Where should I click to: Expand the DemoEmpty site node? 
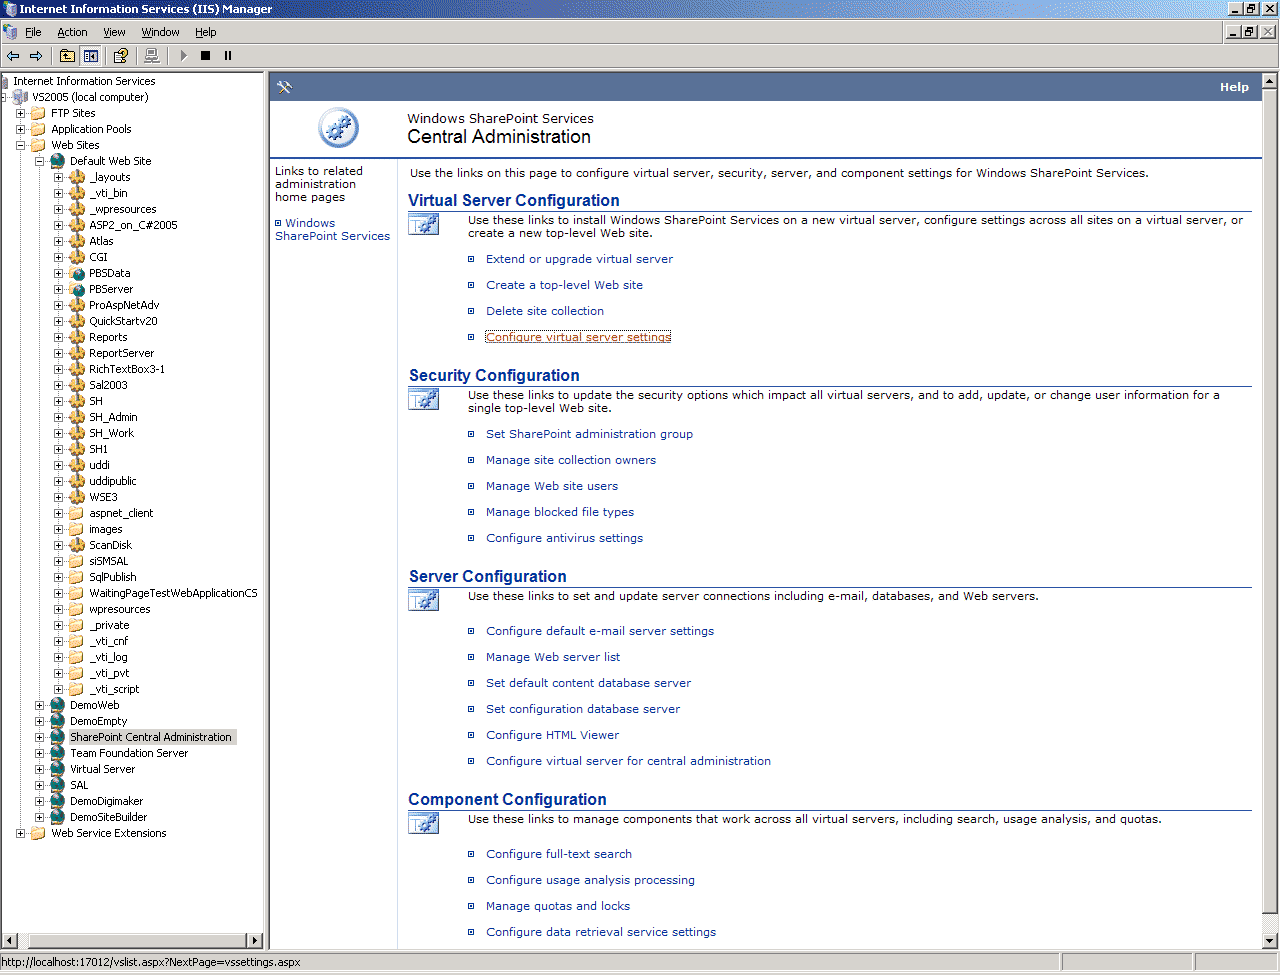click(40, 721)
